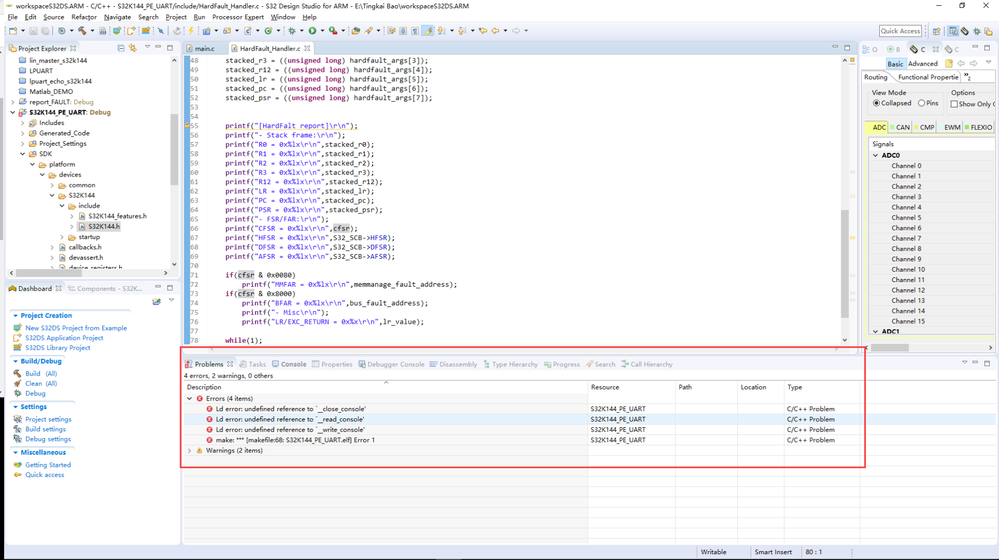Close the HardFault_Handler.c editor tab
Image resolution: width=999 pixels, height=560 pixels.
307,48
